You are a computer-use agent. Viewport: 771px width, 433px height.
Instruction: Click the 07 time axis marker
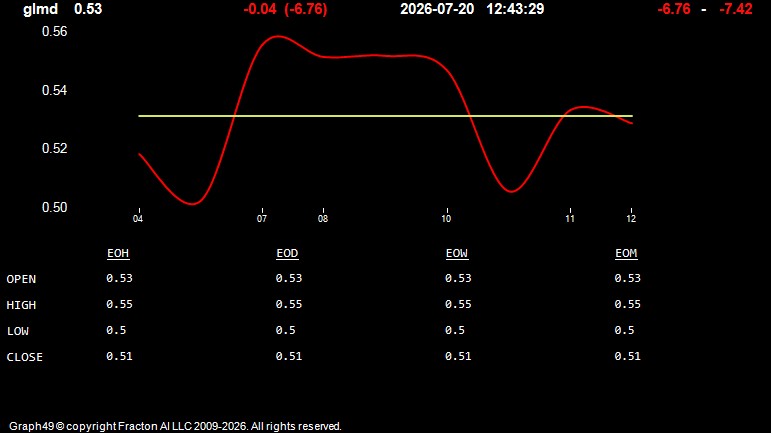coord(262,218)
